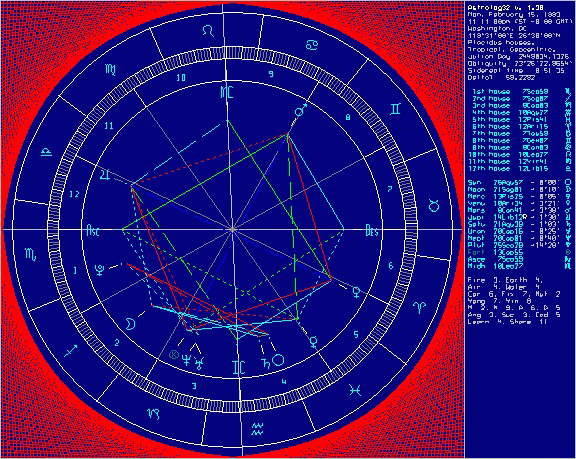Screen dimensions: 576x459
Task: Select the Taurus sign on outer ring
Action: (434, 205)
